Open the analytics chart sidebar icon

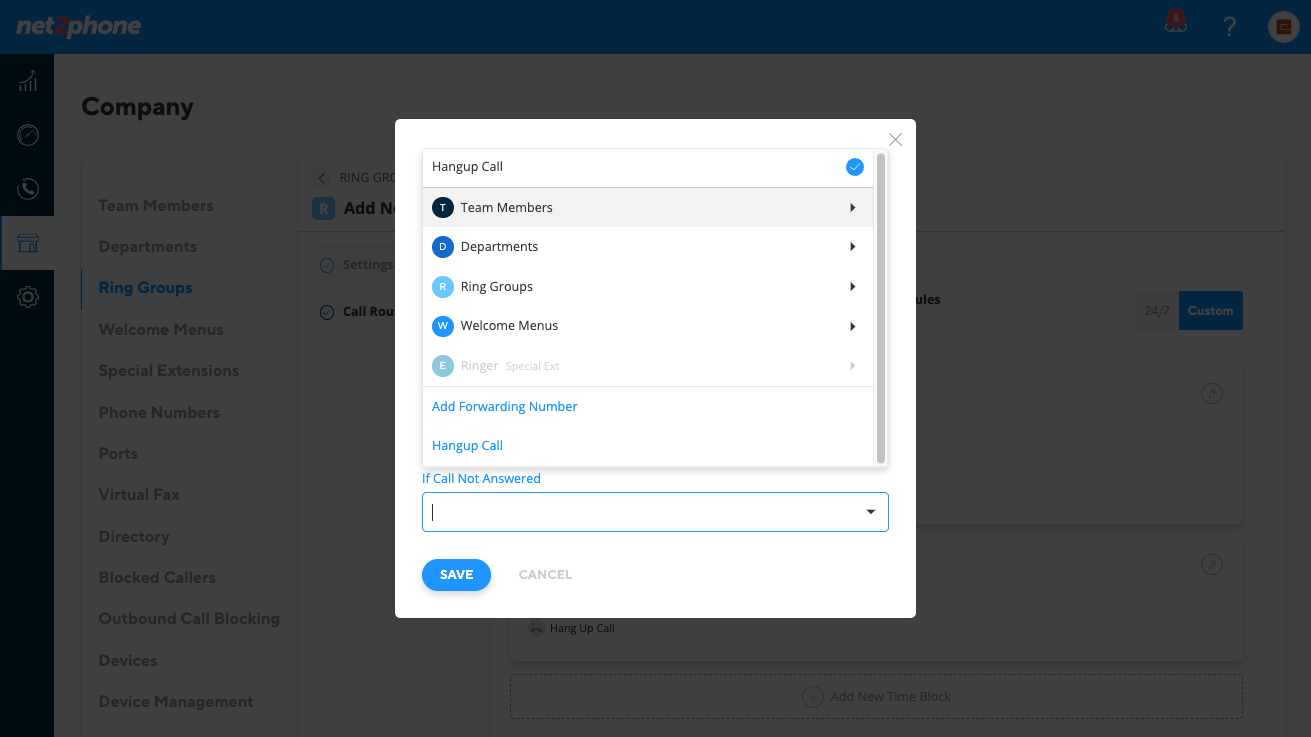point(28,81)
